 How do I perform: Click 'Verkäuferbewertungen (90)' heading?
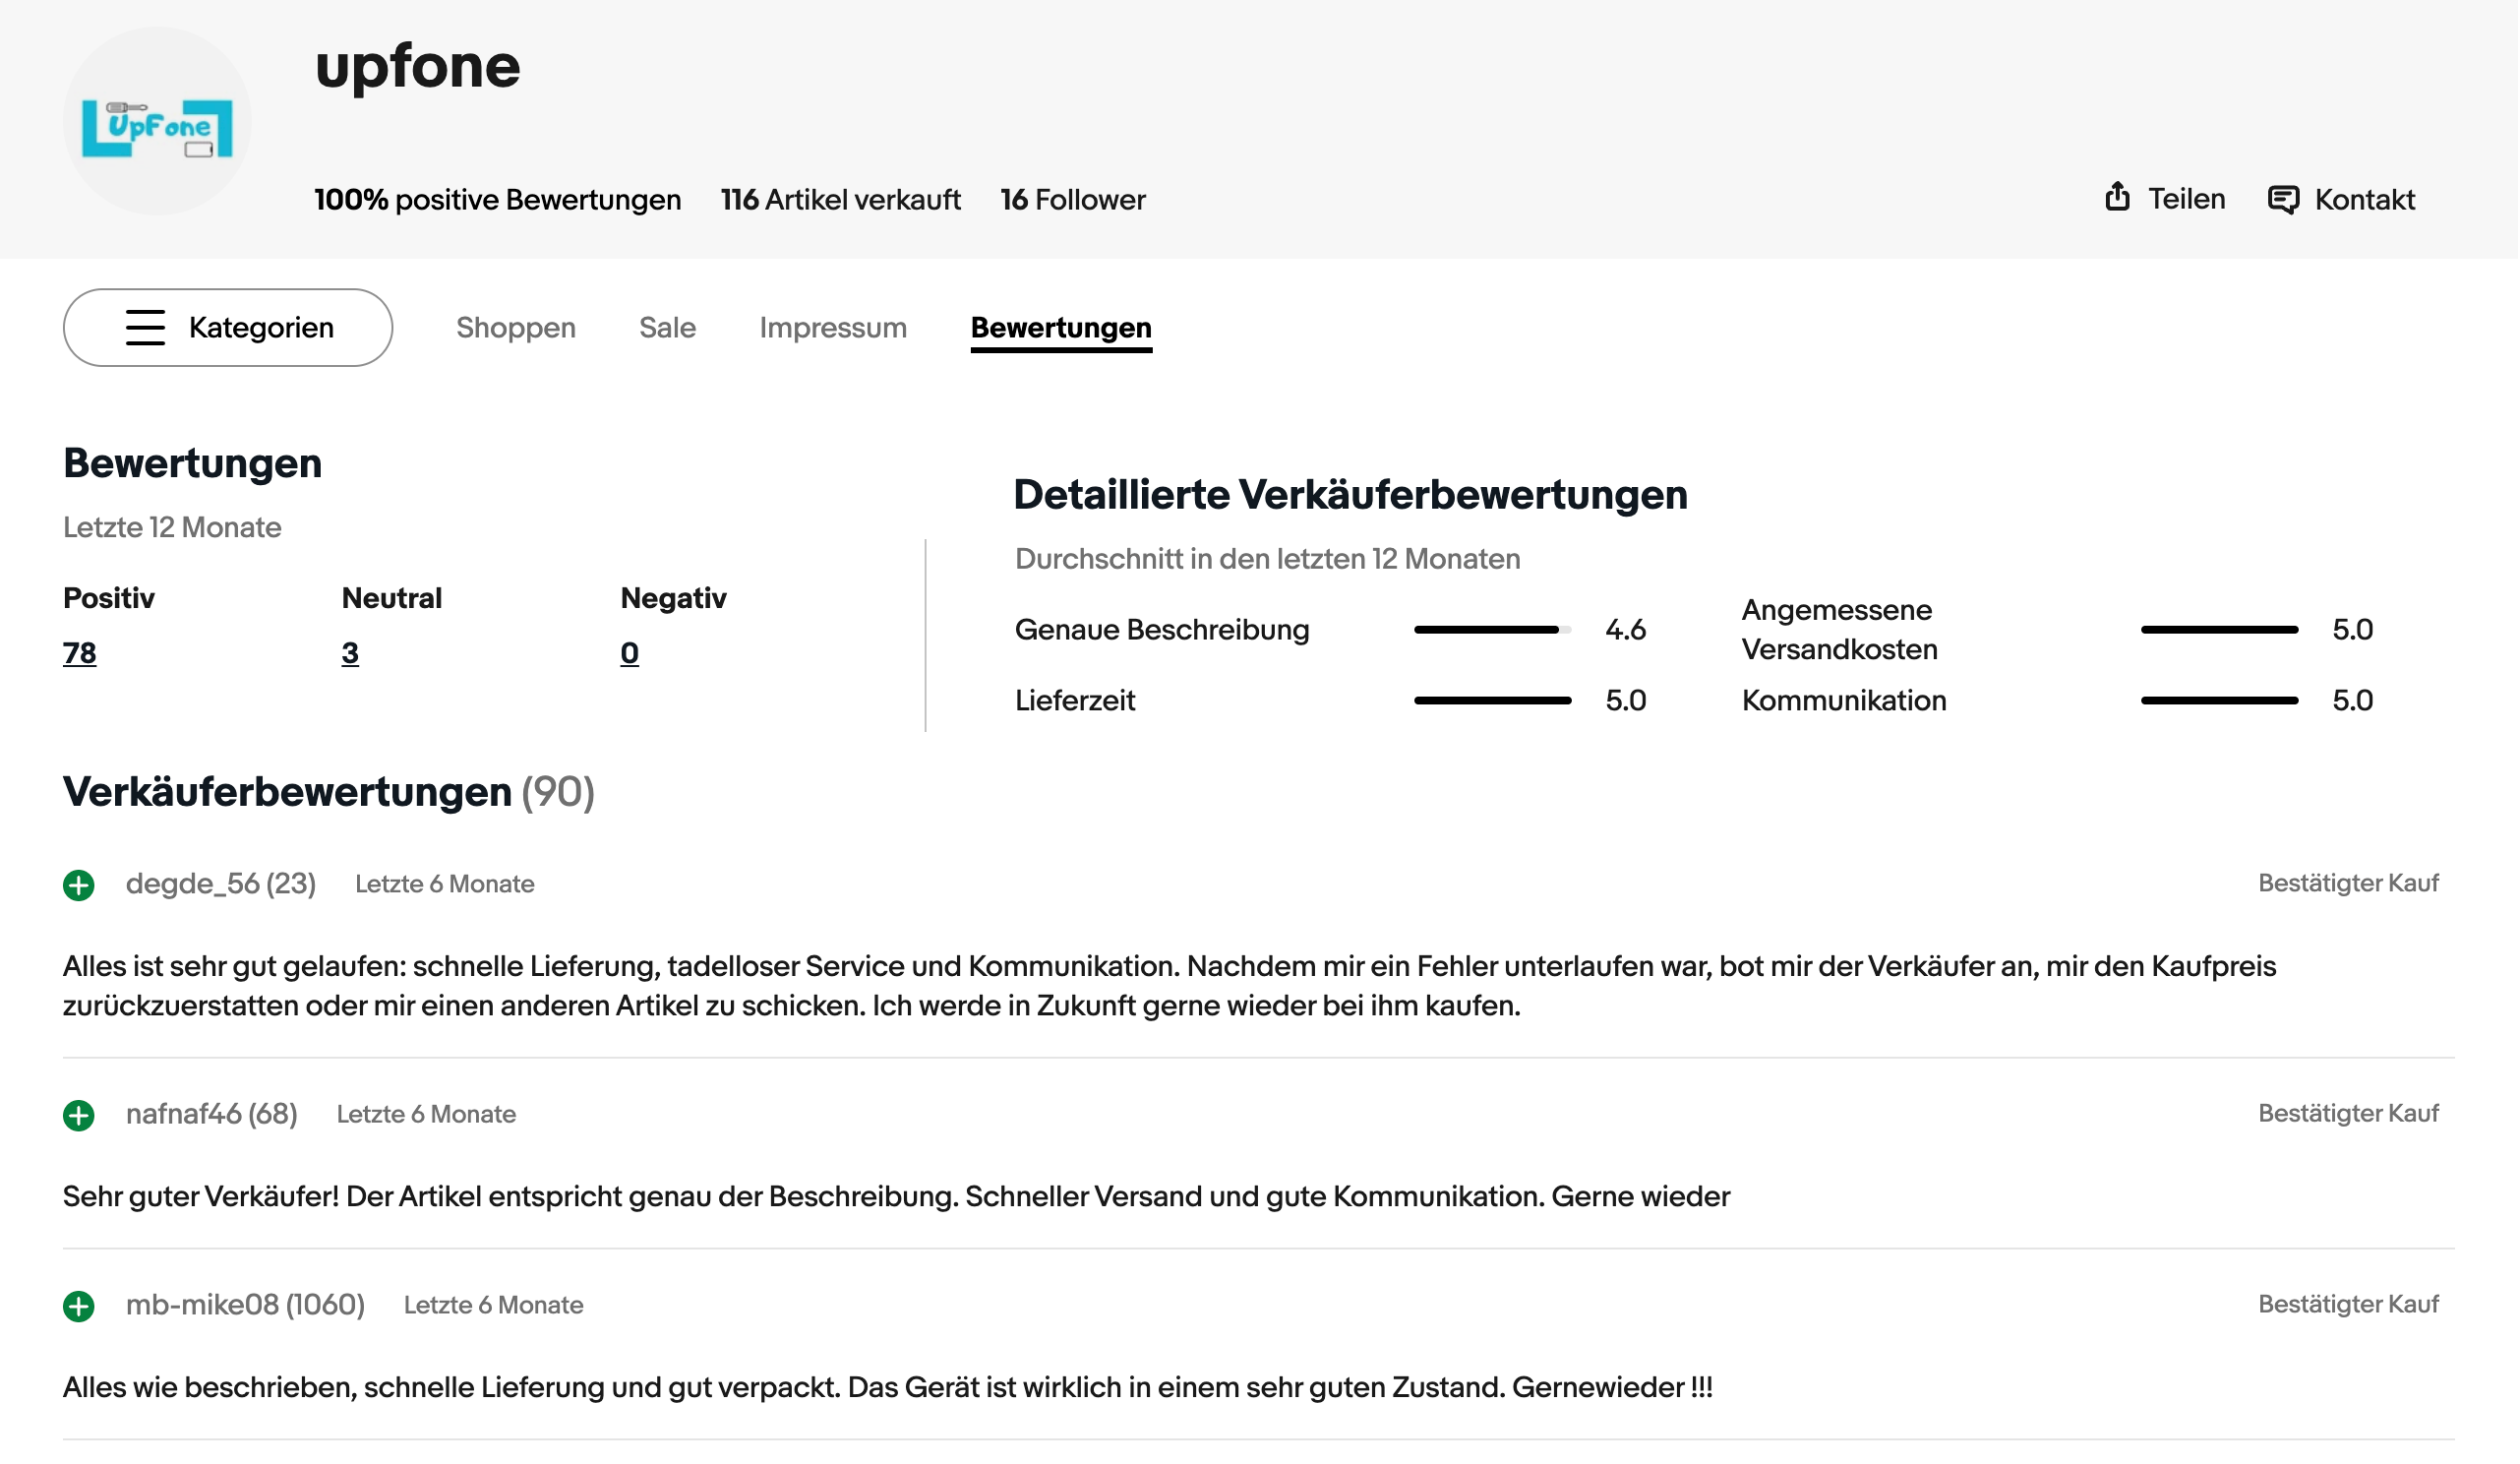(329, 793)
